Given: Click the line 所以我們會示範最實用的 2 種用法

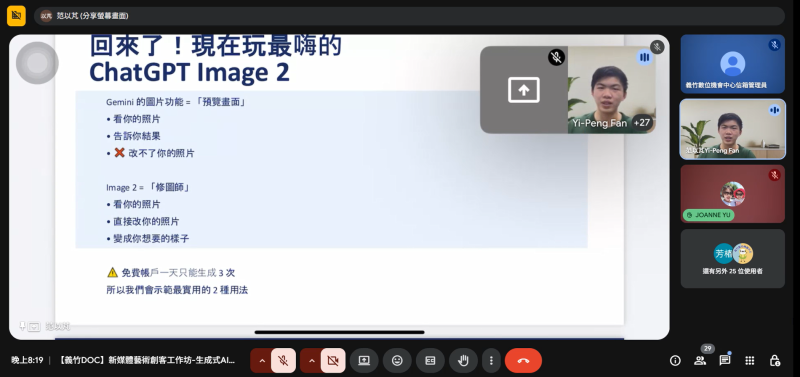Looking at the screenshot, I should (177, 290).
